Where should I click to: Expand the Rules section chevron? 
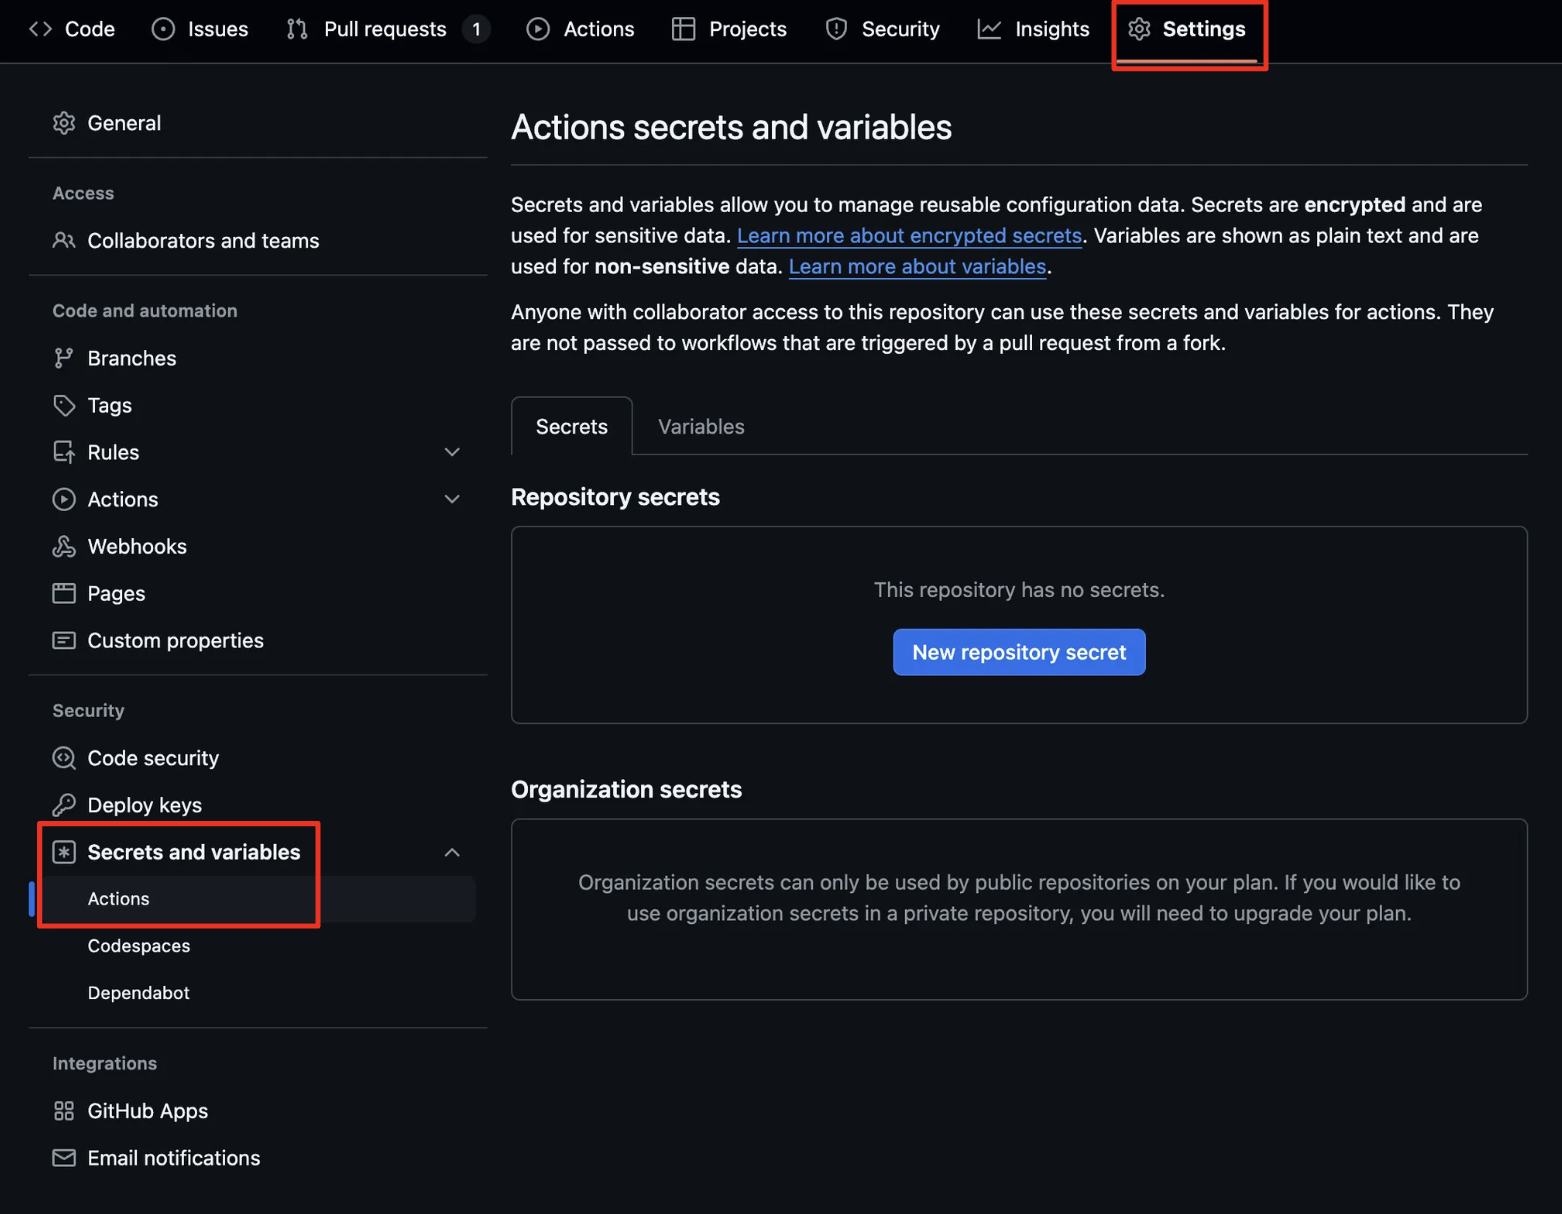coord(452,452)
